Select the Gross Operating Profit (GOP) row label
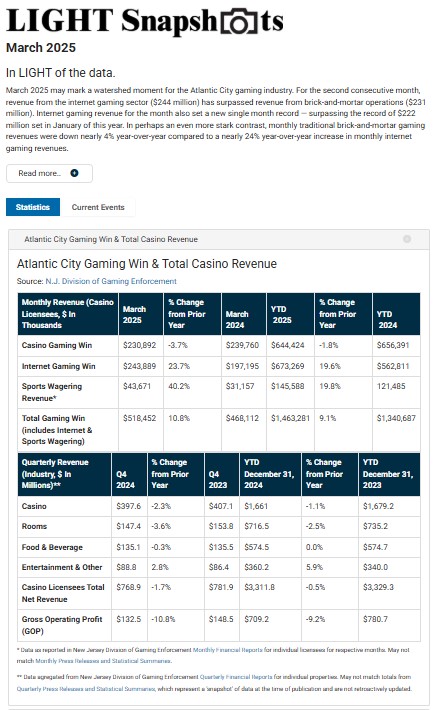Image resolution: width=436 pixels, height=710 pixels. coord(62,625)
